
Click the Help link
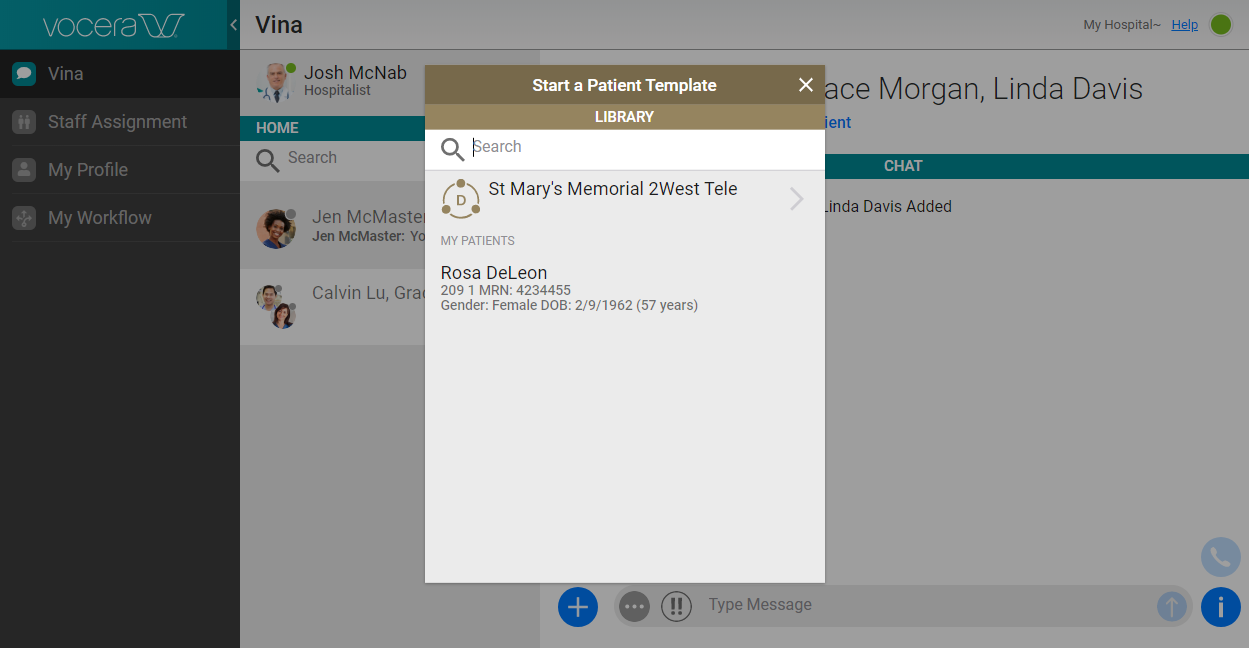(1184, 25)
